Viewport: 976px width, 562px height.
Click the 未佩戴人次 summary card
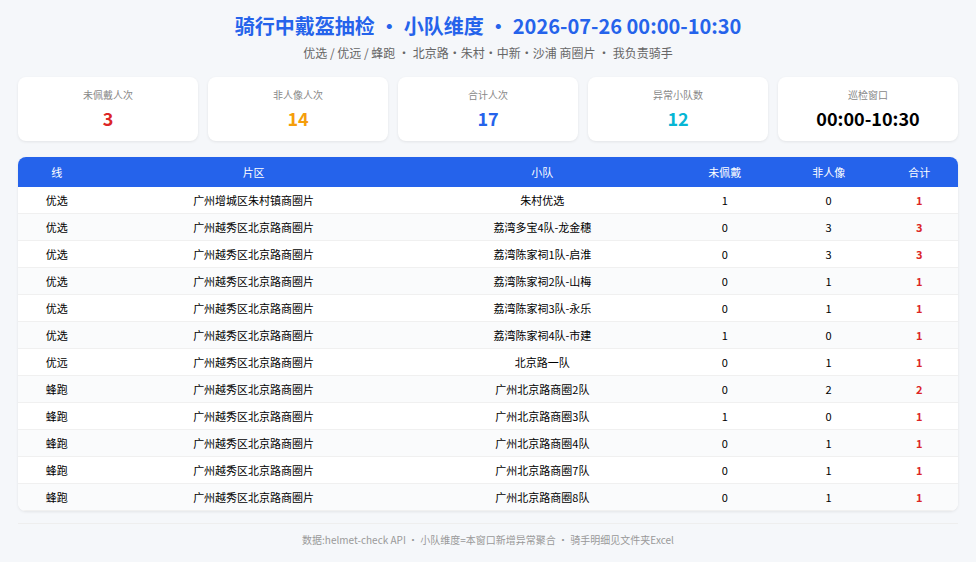click(x=108, y=109)
